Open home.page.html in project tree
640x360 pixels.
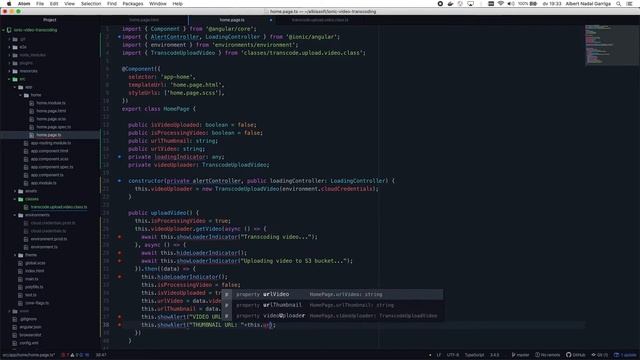[x=51, y=111]
